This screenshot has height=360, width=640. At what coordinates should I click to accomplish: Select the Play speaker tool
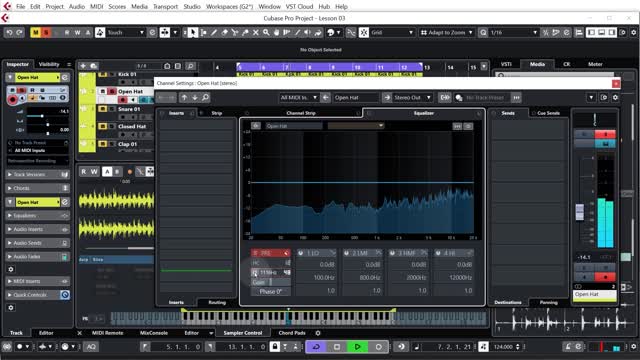307,32
